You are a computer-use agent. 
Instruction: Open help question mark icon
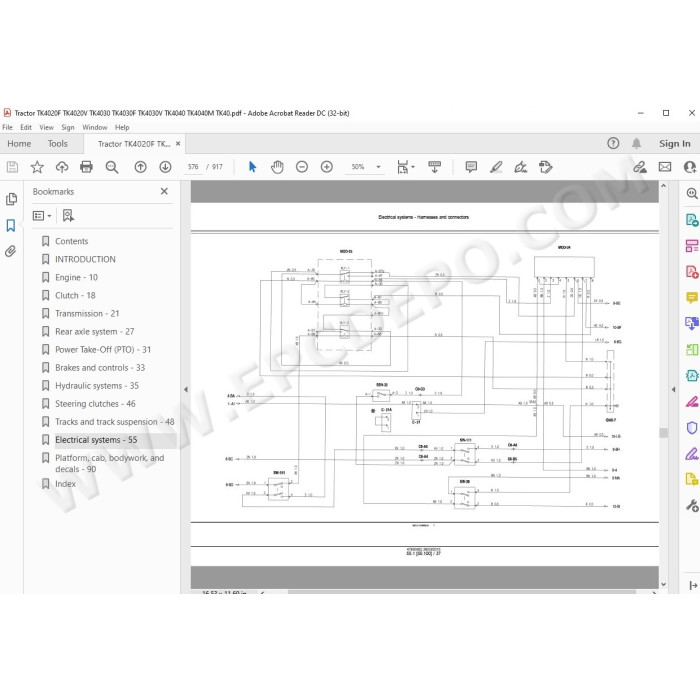(x=613, y=143)
